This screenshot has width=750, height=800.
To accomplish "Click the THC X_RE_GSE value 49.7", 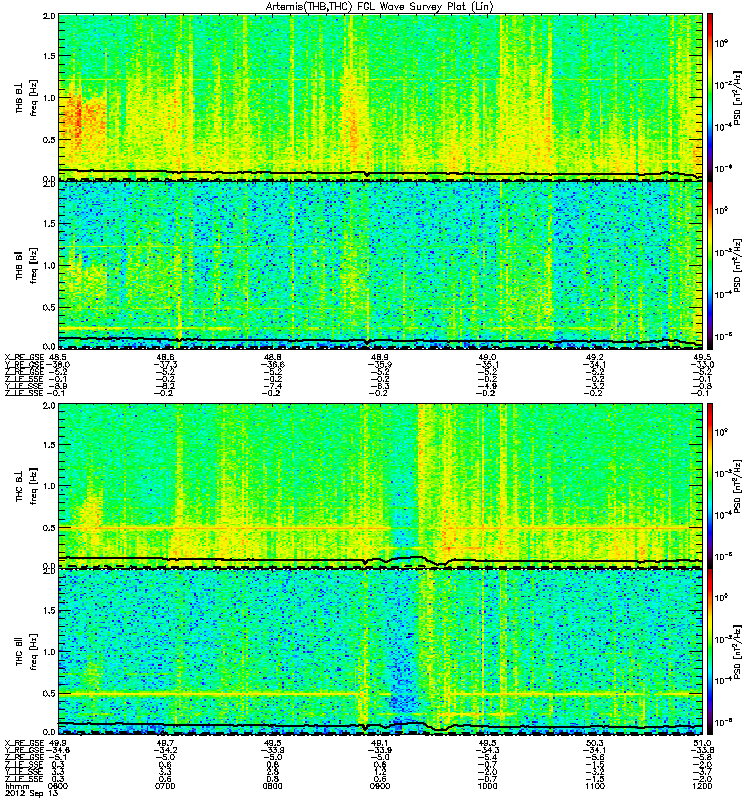I will (x=166, y=743).
